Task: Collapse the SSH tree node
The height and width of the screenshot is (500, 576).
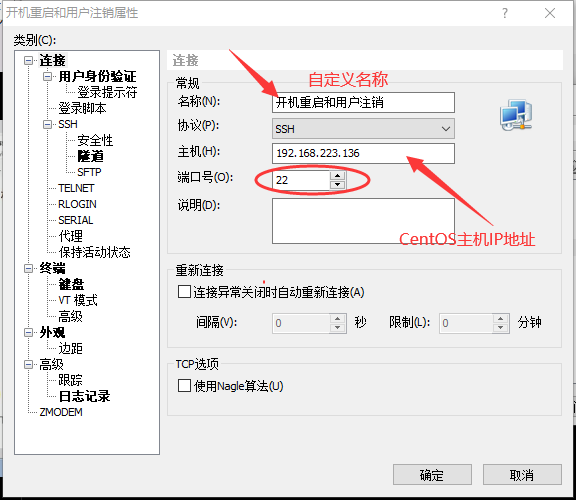Action: point(47,124)
